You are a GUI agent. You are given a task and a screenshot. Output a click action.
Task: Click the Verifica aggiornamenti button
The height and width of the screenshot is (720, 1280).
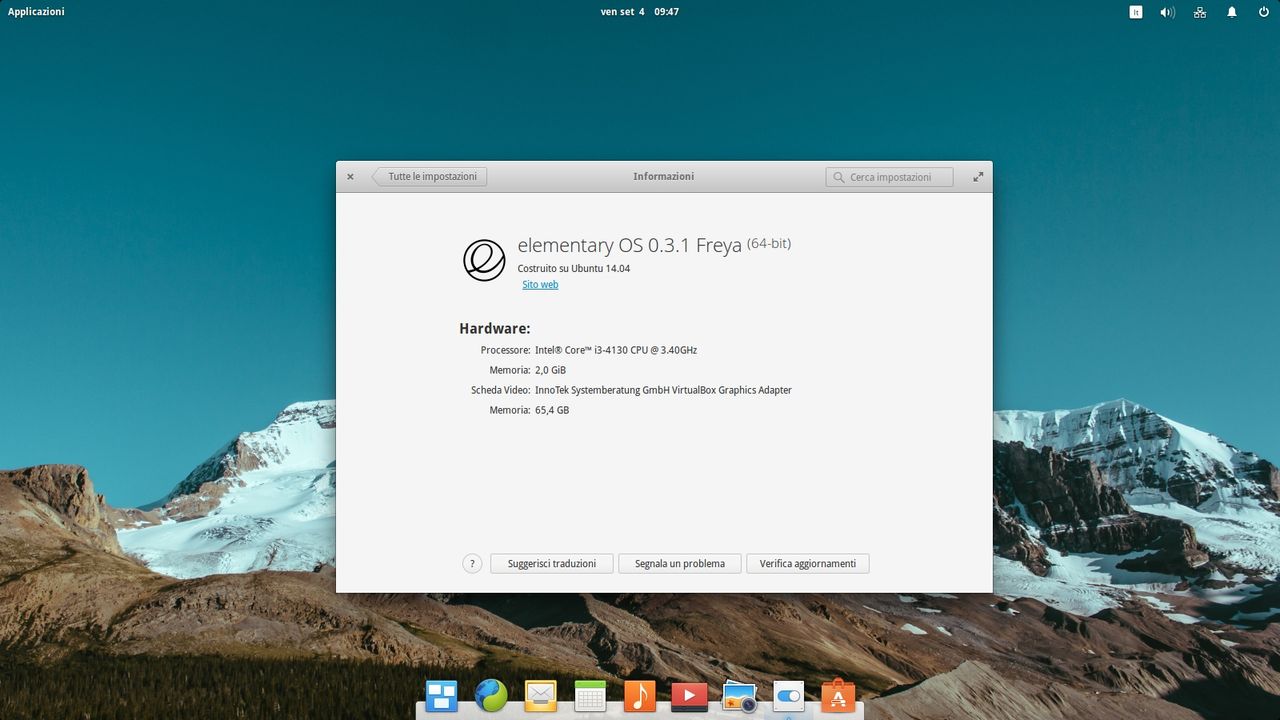pos(807,564)
